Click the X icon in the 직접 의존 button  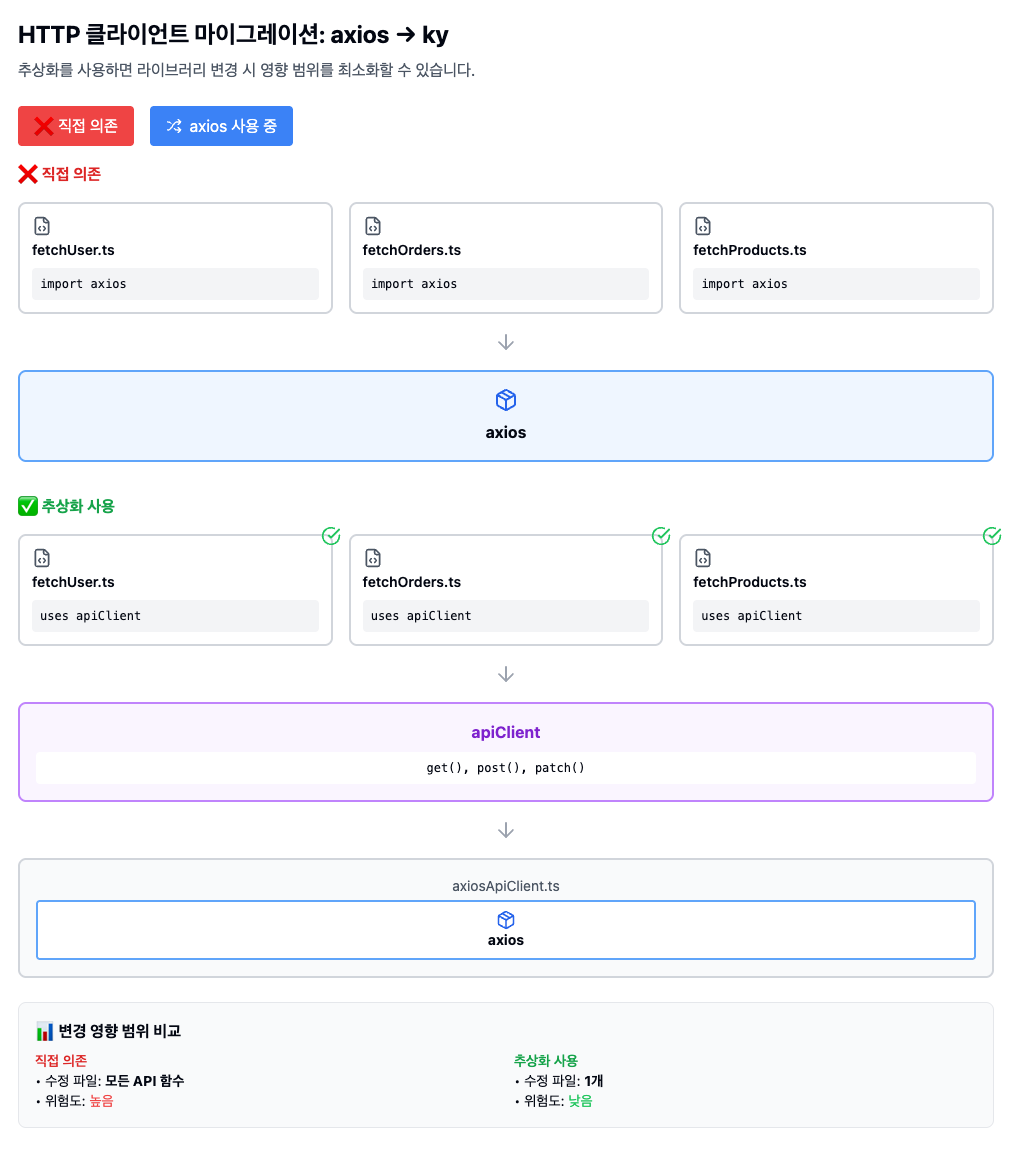point(44,126)
